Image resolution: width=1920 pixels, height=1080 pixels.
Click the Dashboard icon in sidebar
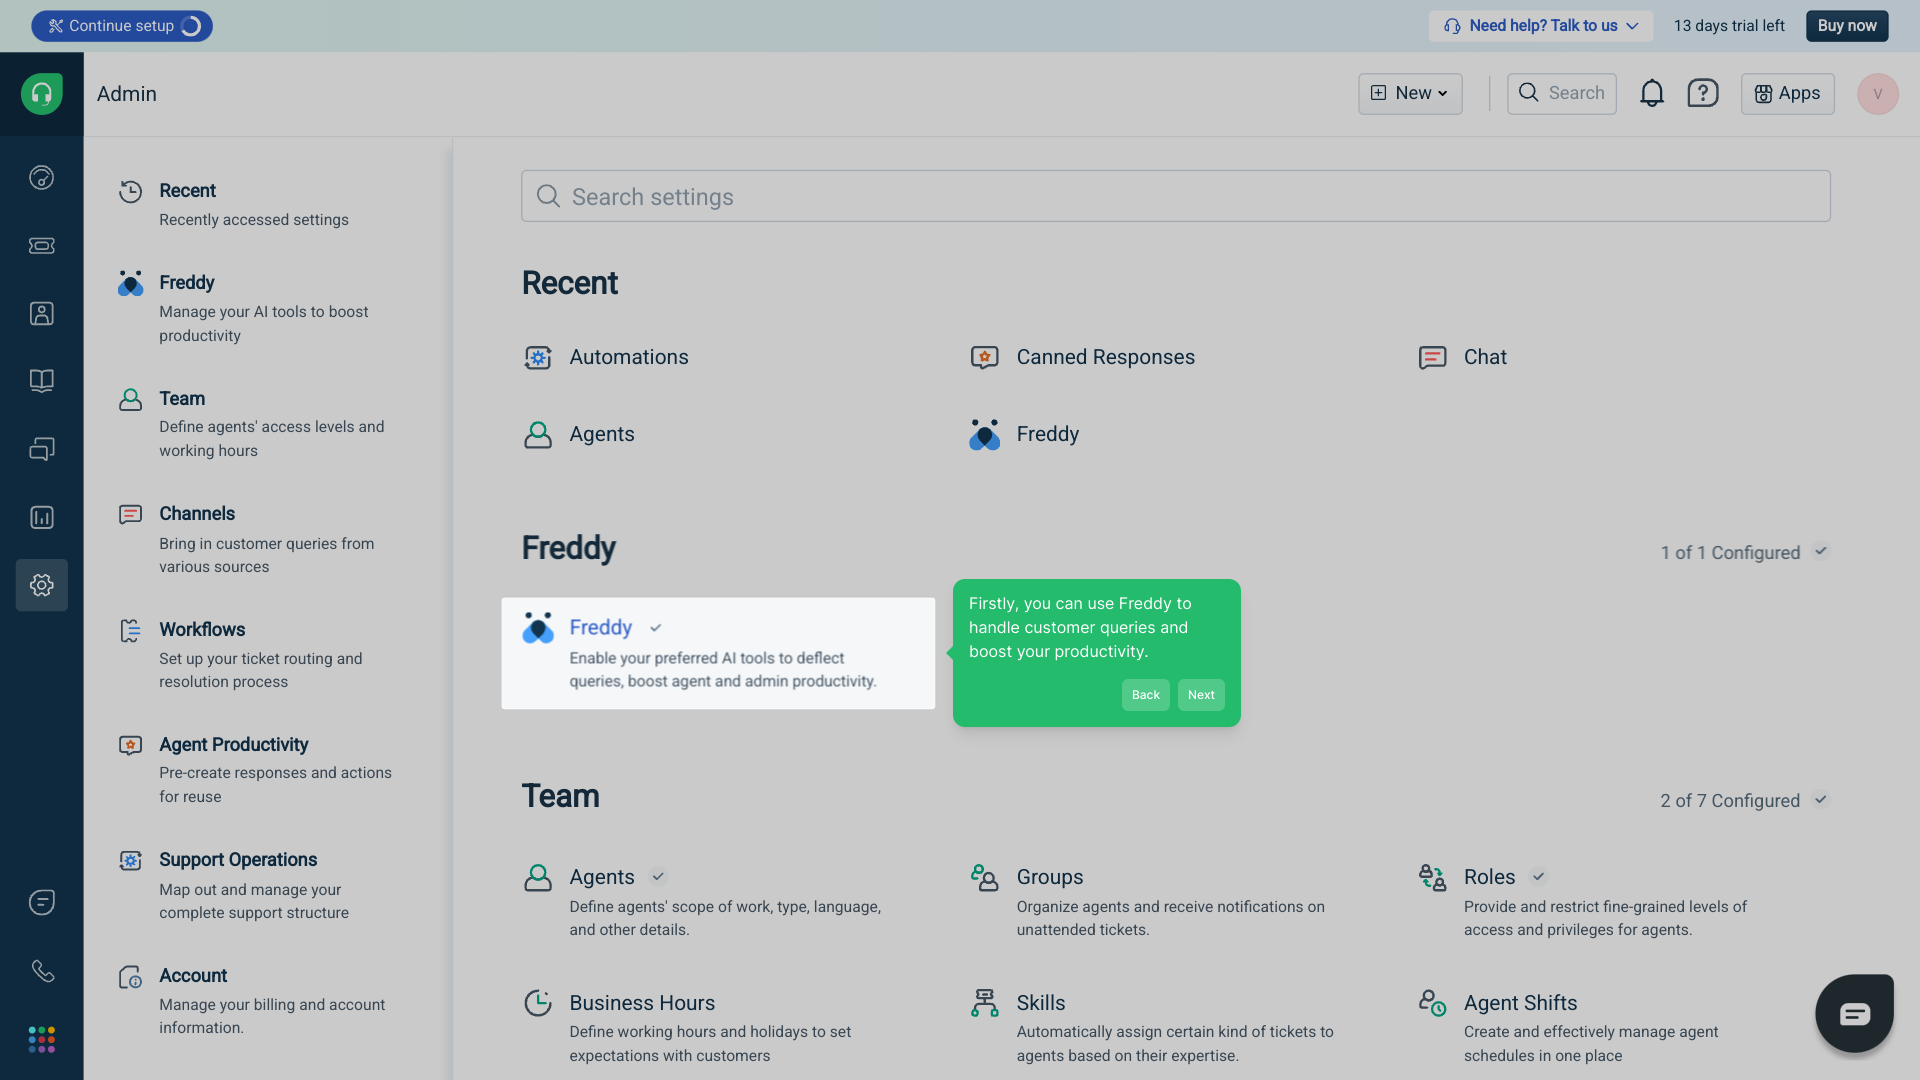coord(41,178)
